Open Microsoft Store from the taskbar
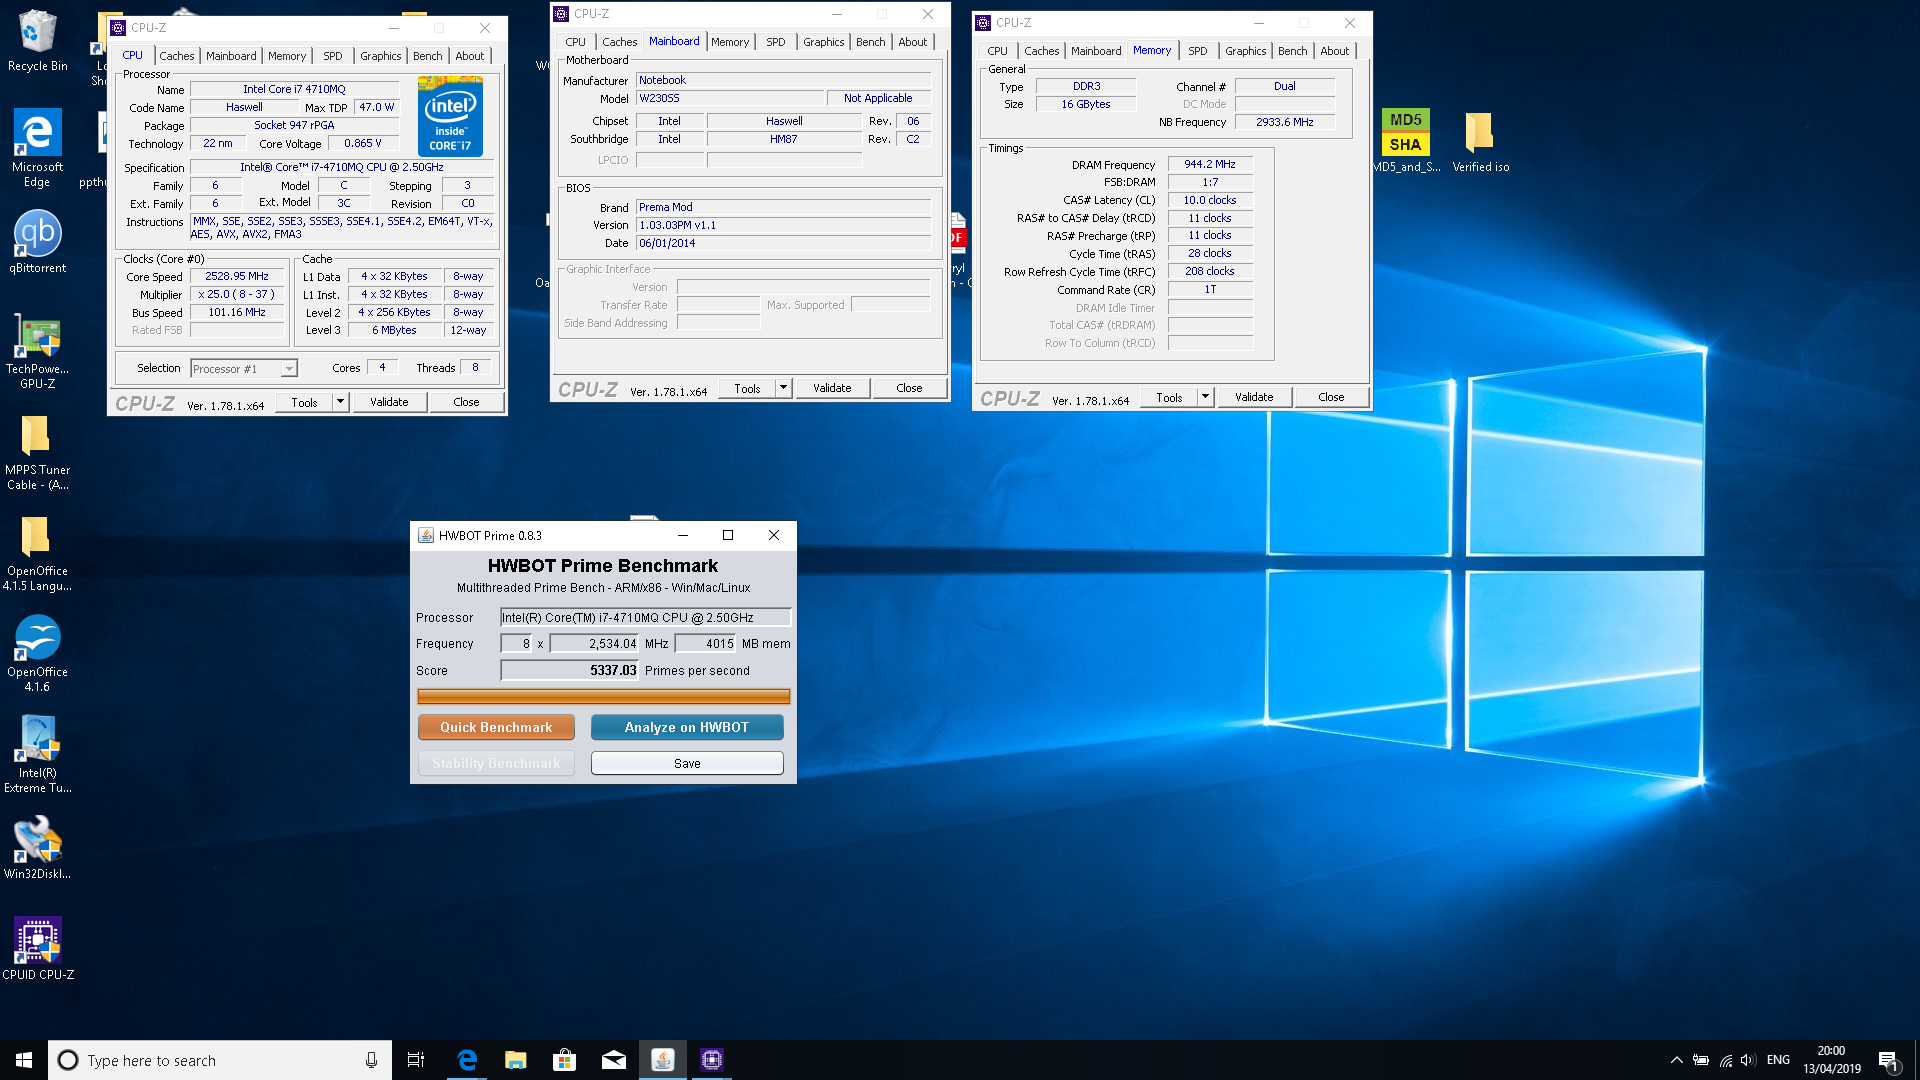Image resolution: width=1920 pixels, height=1080 pixels. click(x=564, y=1060)
